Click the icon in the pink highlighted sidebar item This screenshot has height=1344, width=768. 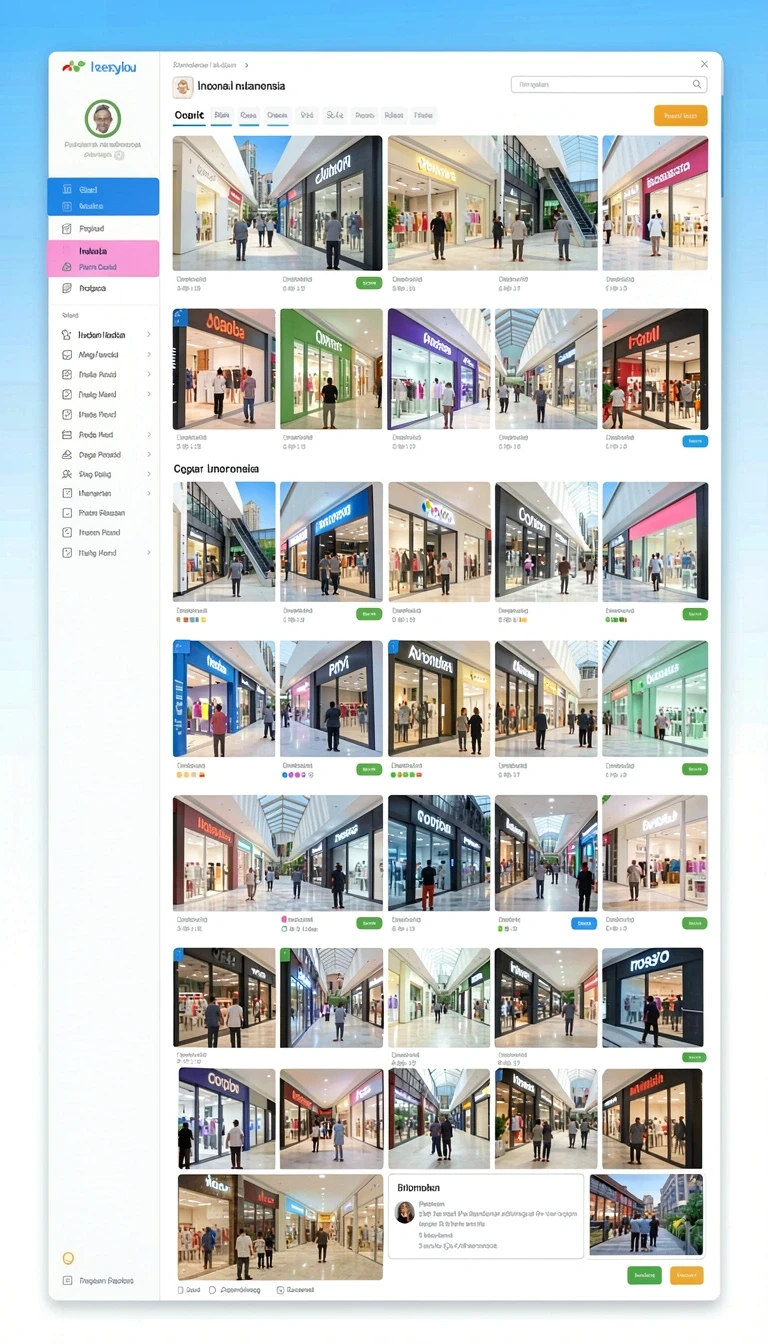click(67, 267)
